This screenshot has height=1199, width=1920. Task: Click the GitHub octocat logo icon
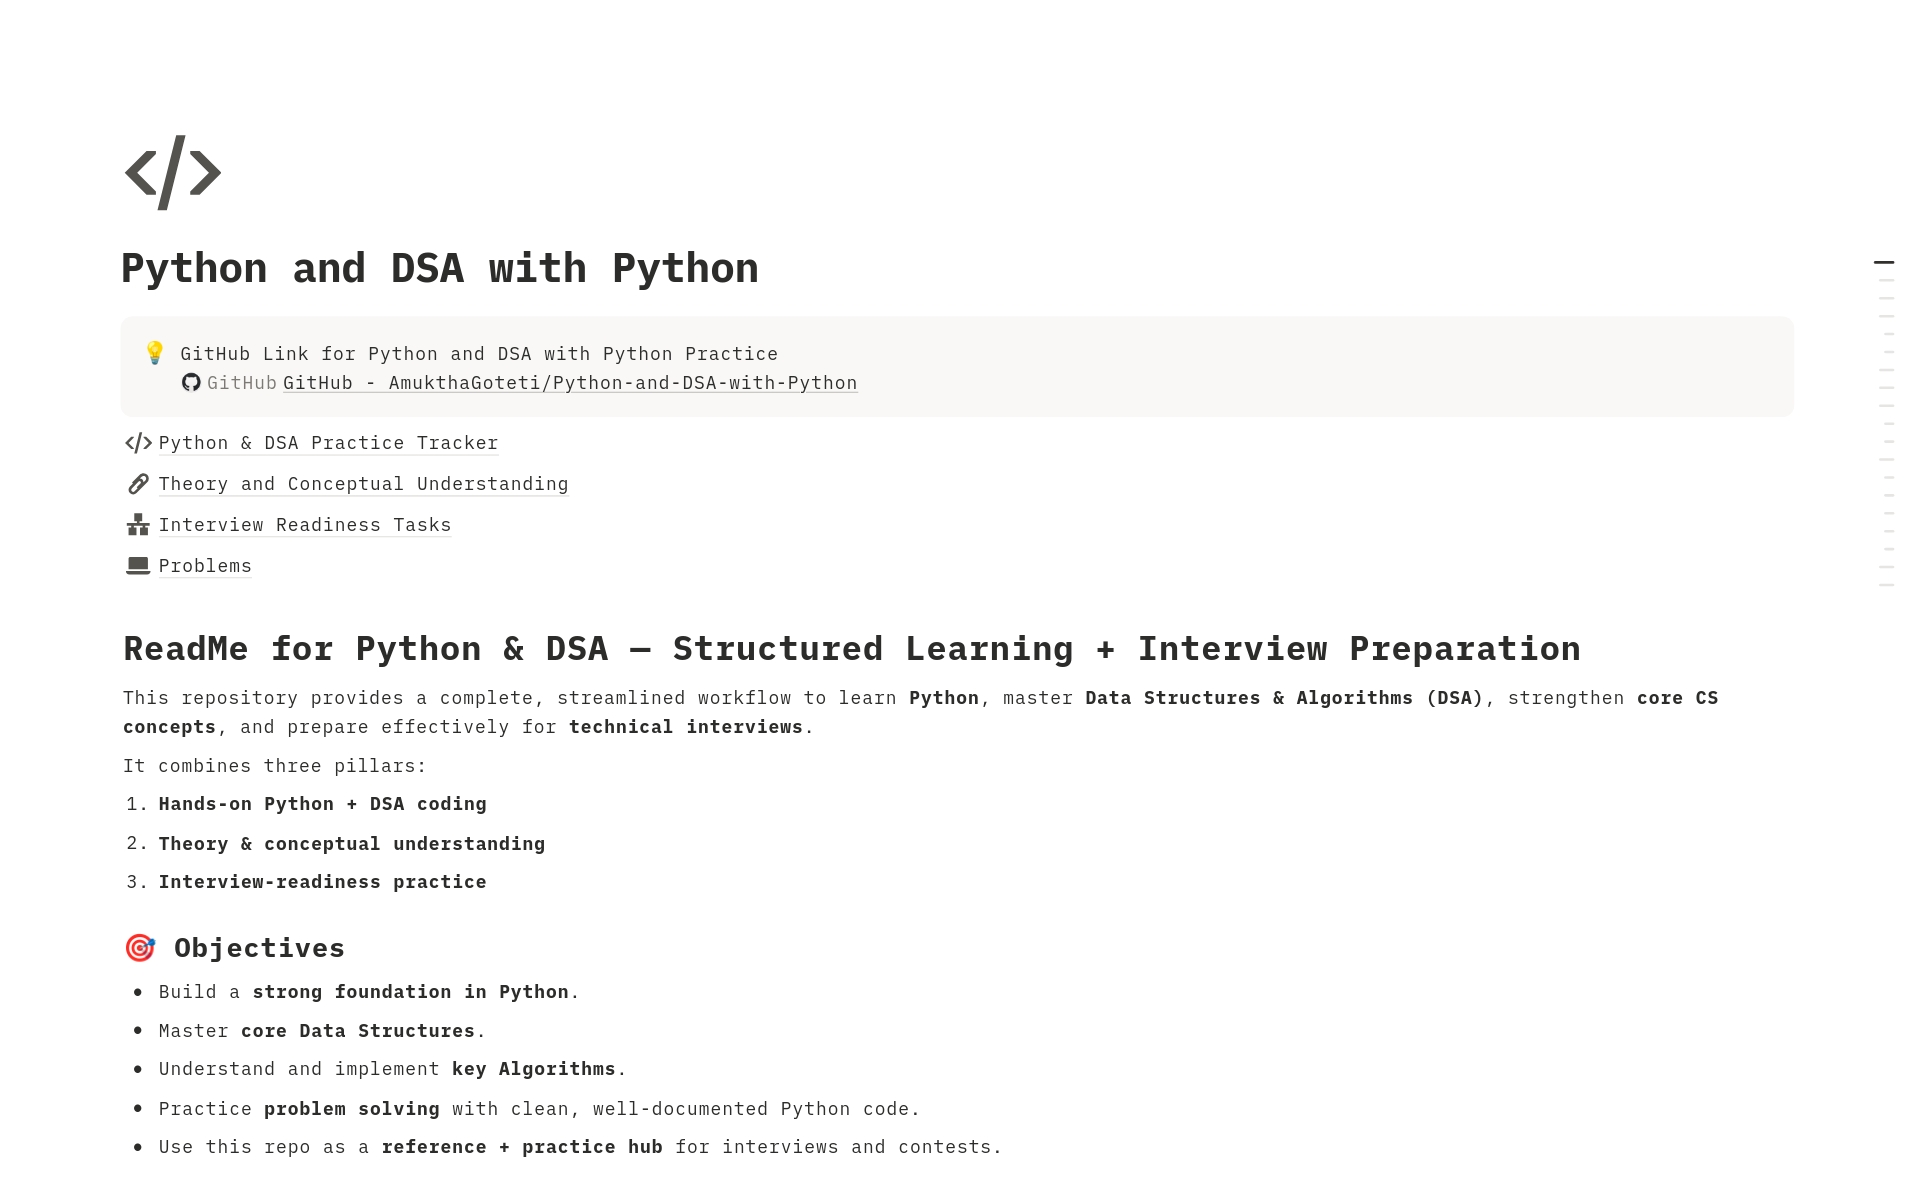tap(191, 383)
